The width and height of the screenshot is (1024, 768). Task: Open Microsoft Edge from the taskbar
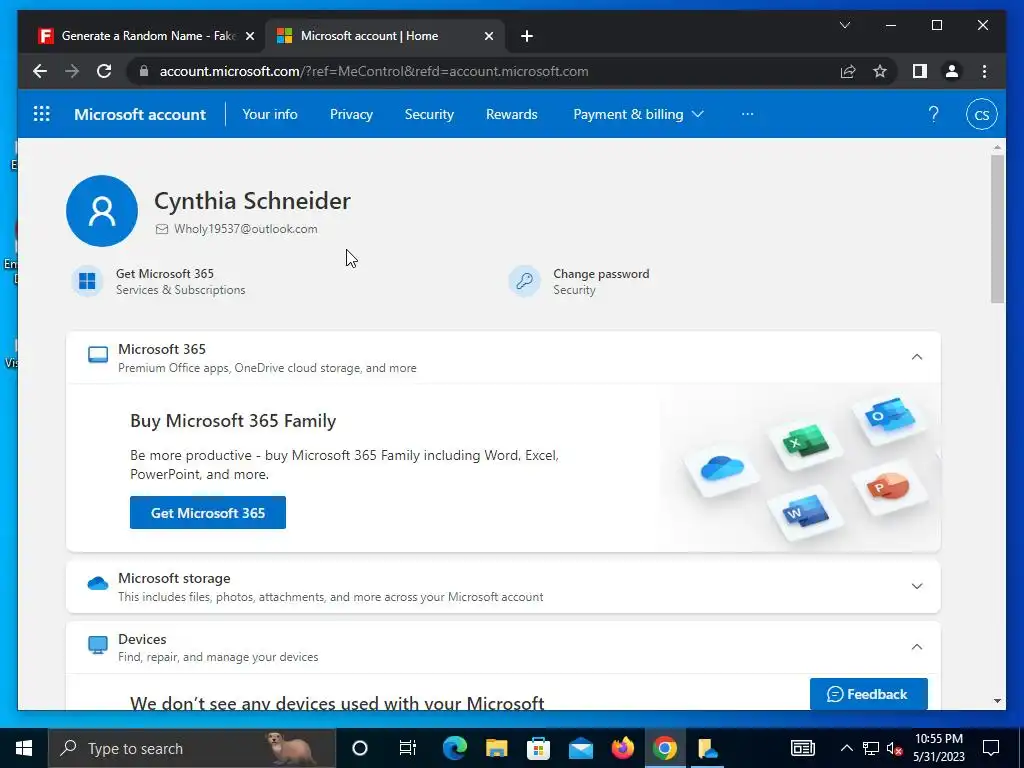coord(455,748)
